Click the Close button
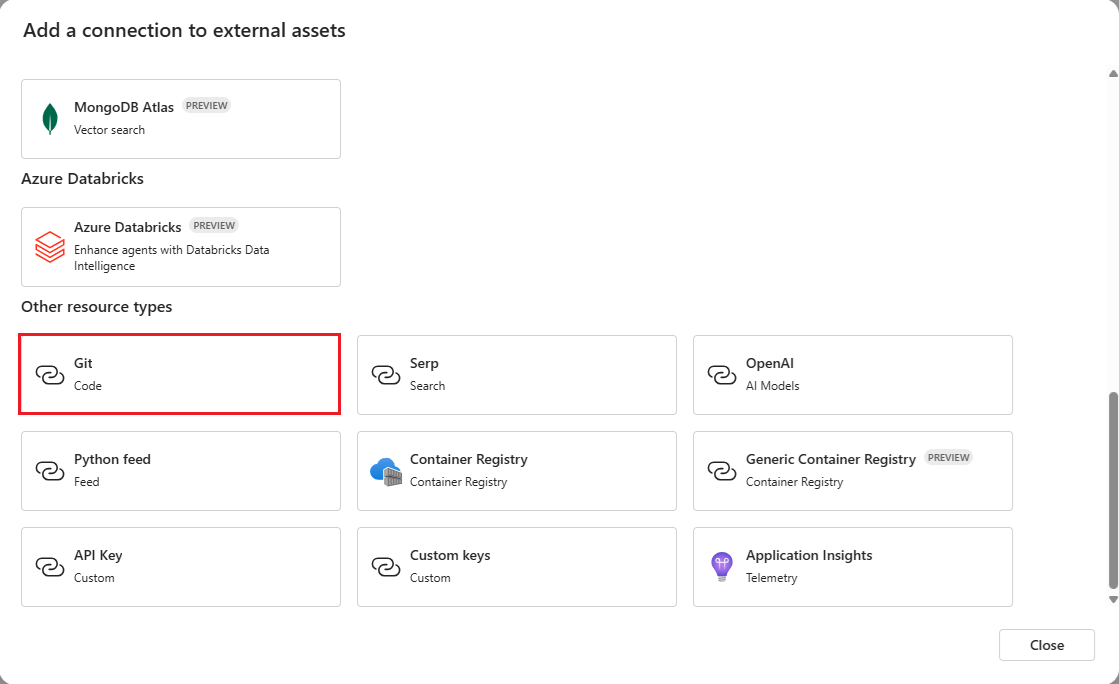Image resolution: width=1119 pixels, height=684 pixels. coord(1046,644)
